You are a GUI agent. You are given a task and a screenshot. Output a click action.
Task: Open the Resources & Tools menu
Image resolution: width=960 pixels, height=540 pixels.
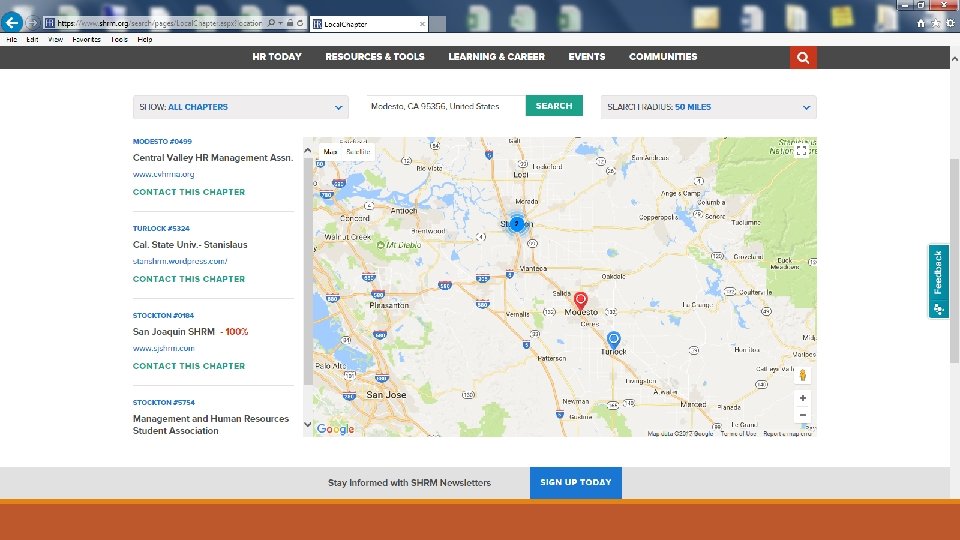tap(375, 56)
